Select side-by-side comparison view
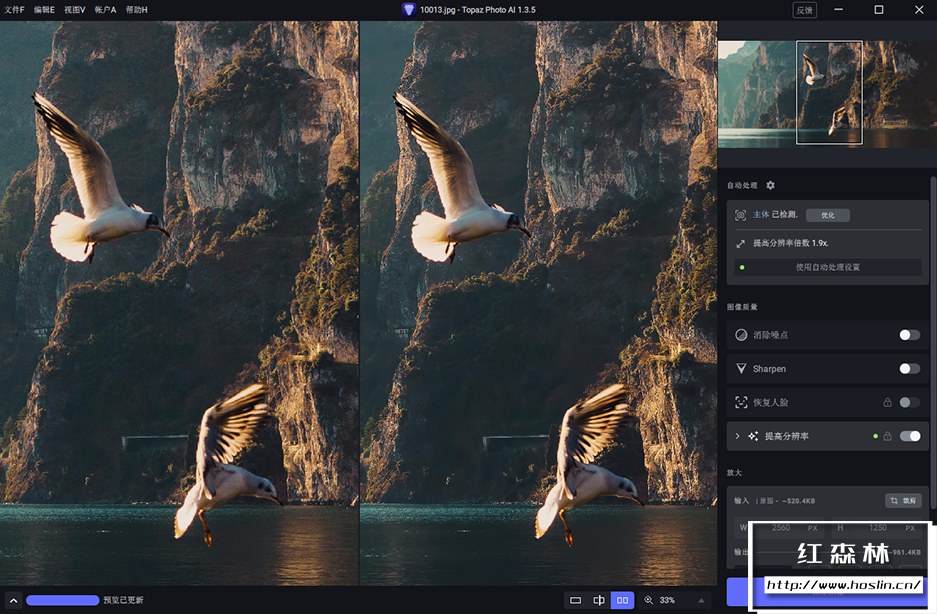Viewport: 937px width, 614px height. (623, 600)
